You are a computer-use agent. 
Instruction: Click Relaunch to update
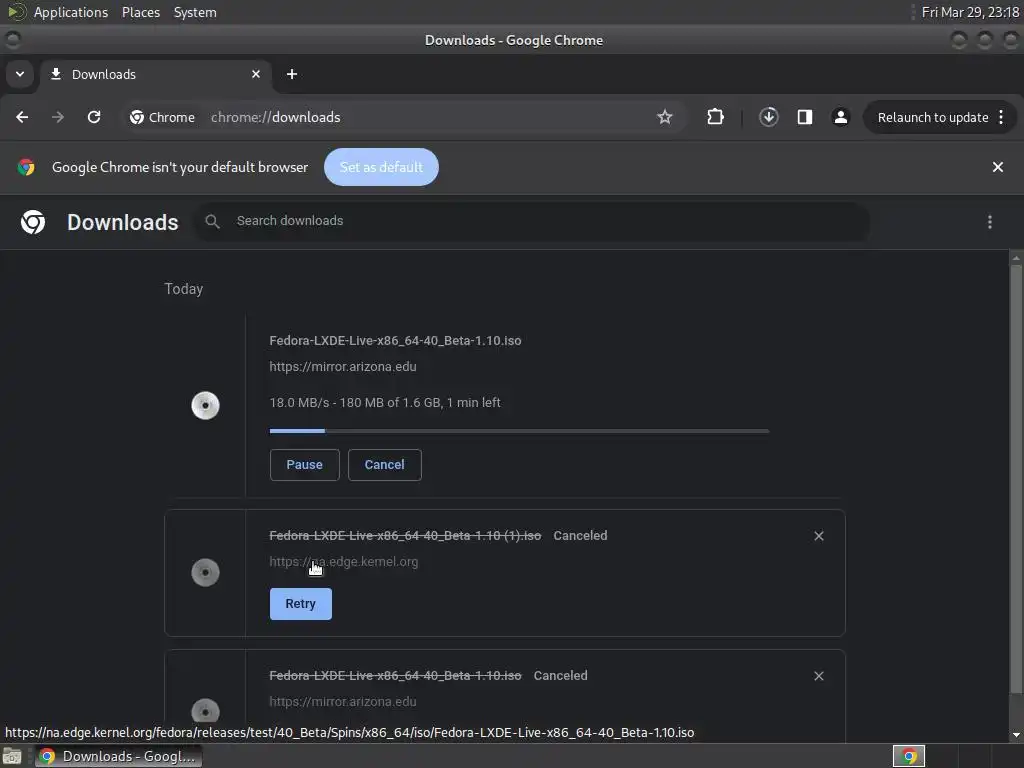pyautogui.click(x=933, y=118)
